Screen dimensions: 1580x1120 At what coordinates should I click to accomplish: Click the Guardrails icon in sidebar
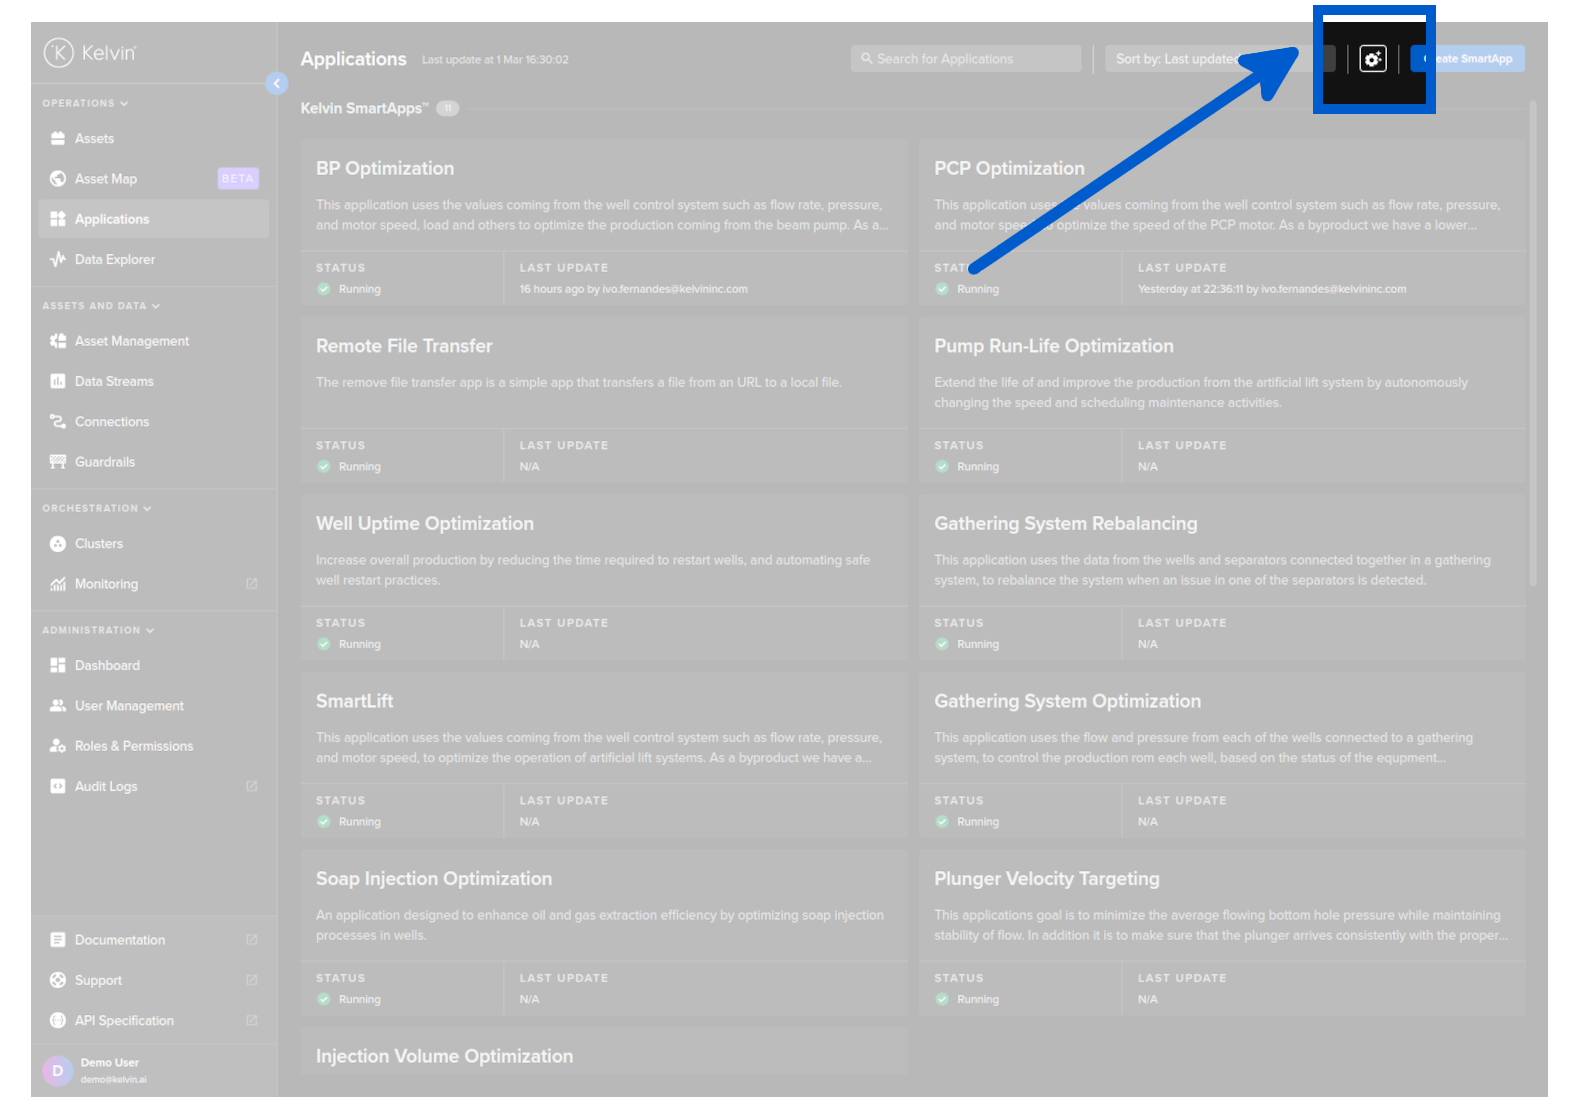(58, 462)
